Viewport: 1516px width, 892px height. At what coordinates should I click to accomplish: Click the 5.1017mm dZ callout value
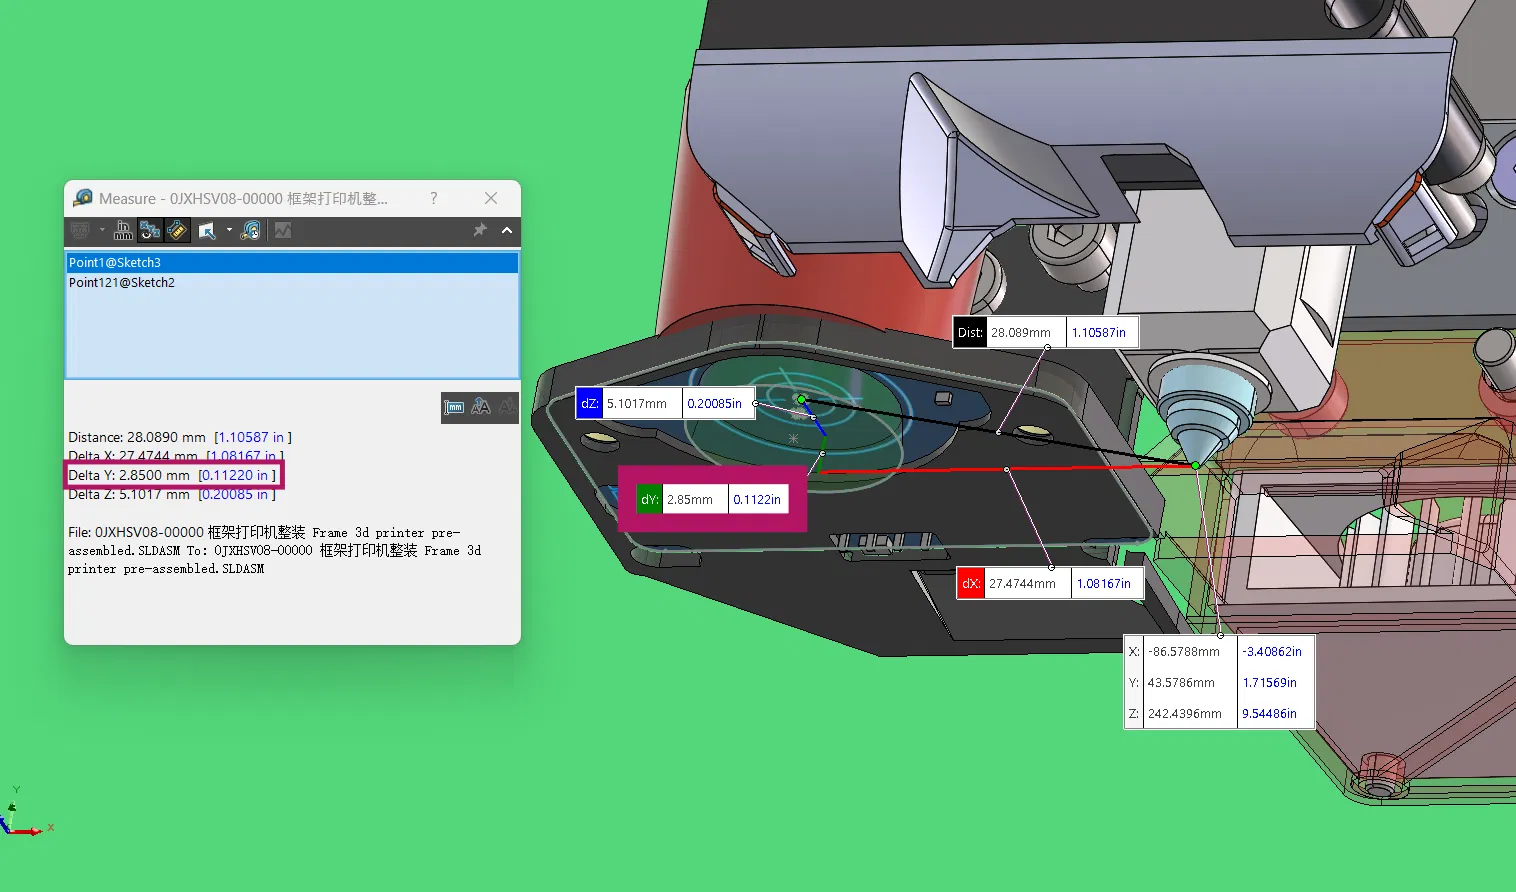[637, 404]
